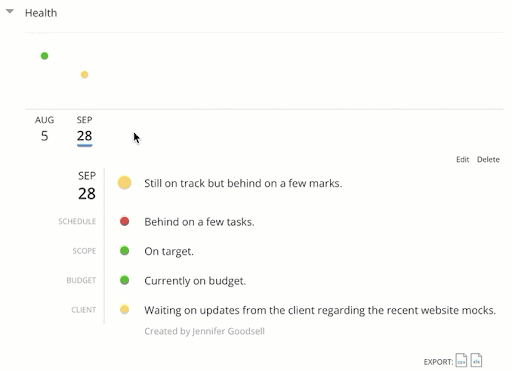512x371 pixels.
Task: Click the green Scope status dot
Action: point(124,251)
